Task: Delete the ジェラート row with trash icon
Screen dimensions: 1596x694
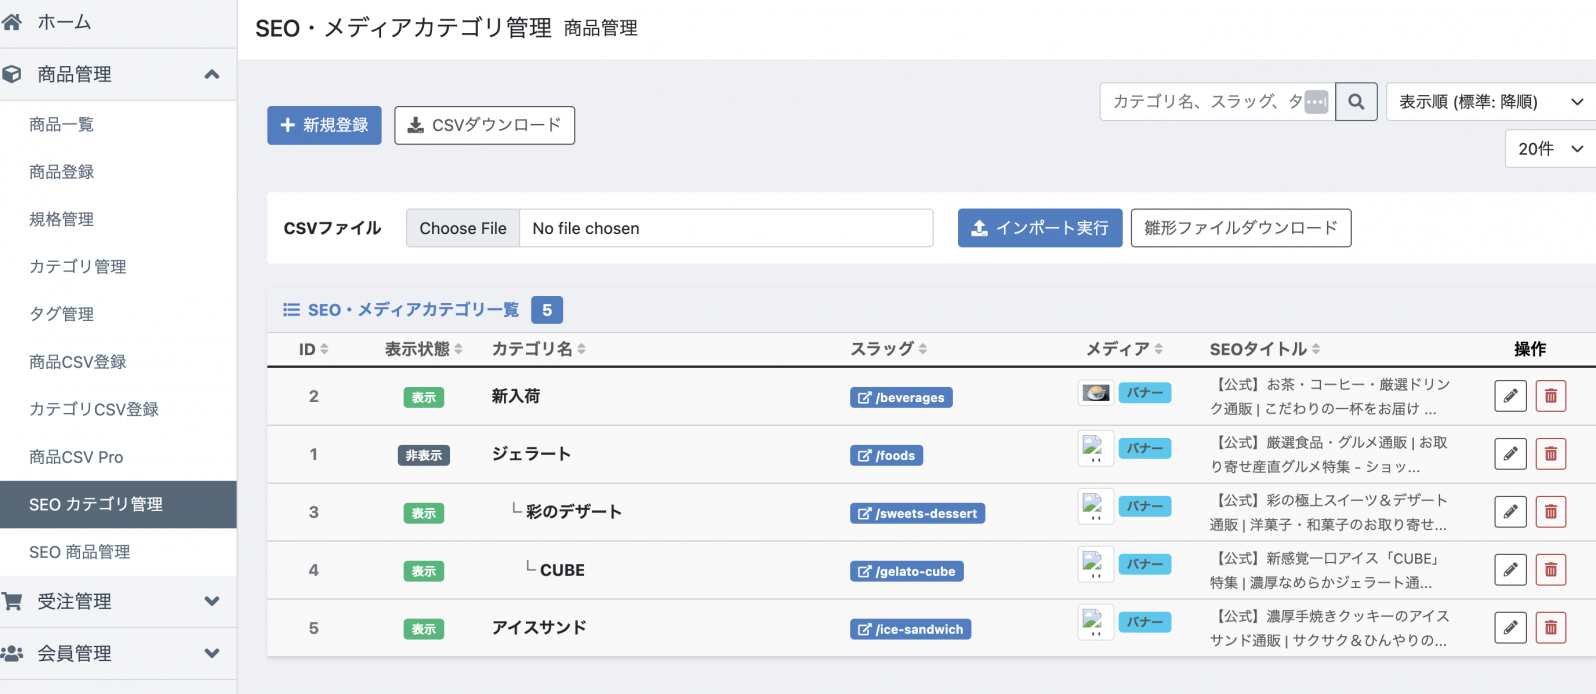Action: 1551,454
